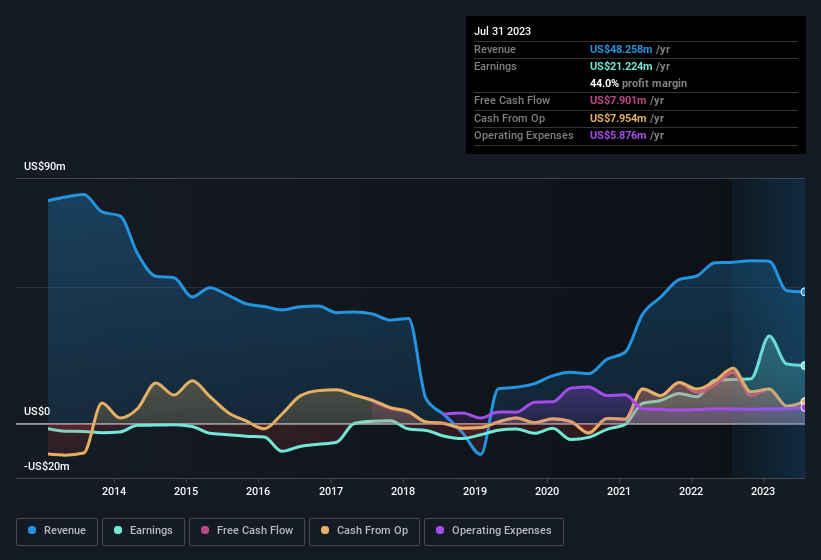Click the 2016 x-axis label

click(x=258, y=491)
